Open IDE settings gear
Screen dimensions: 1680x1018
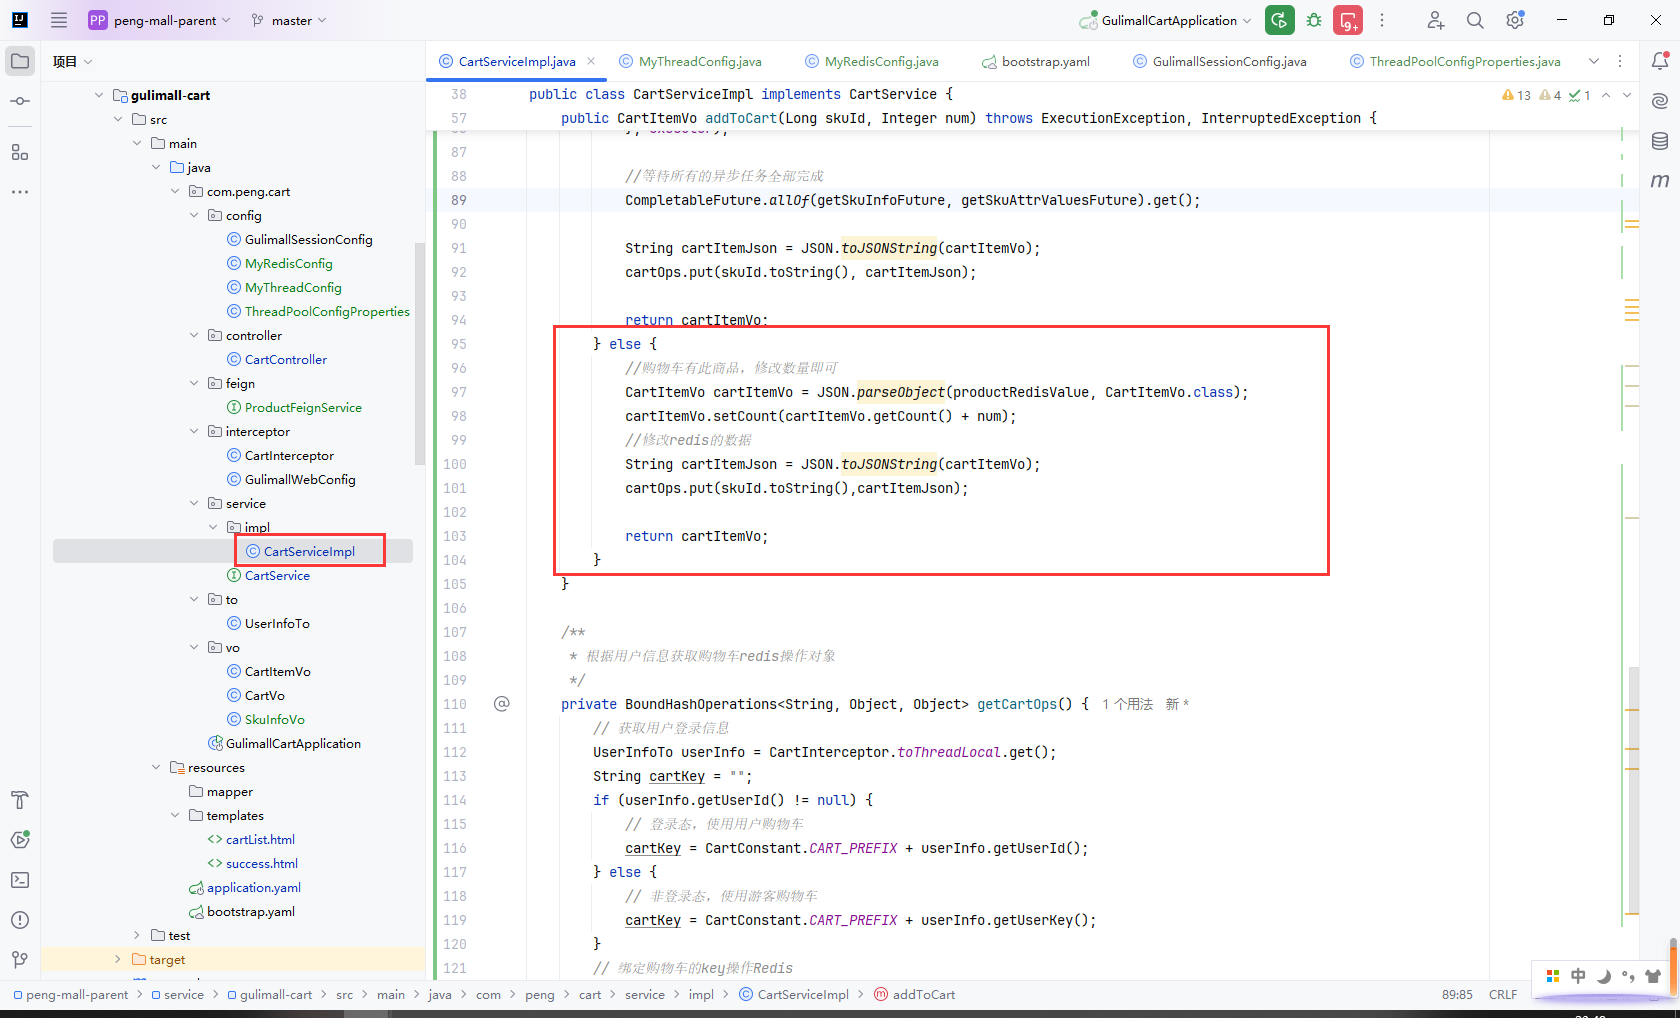(x=1515, y=20)
